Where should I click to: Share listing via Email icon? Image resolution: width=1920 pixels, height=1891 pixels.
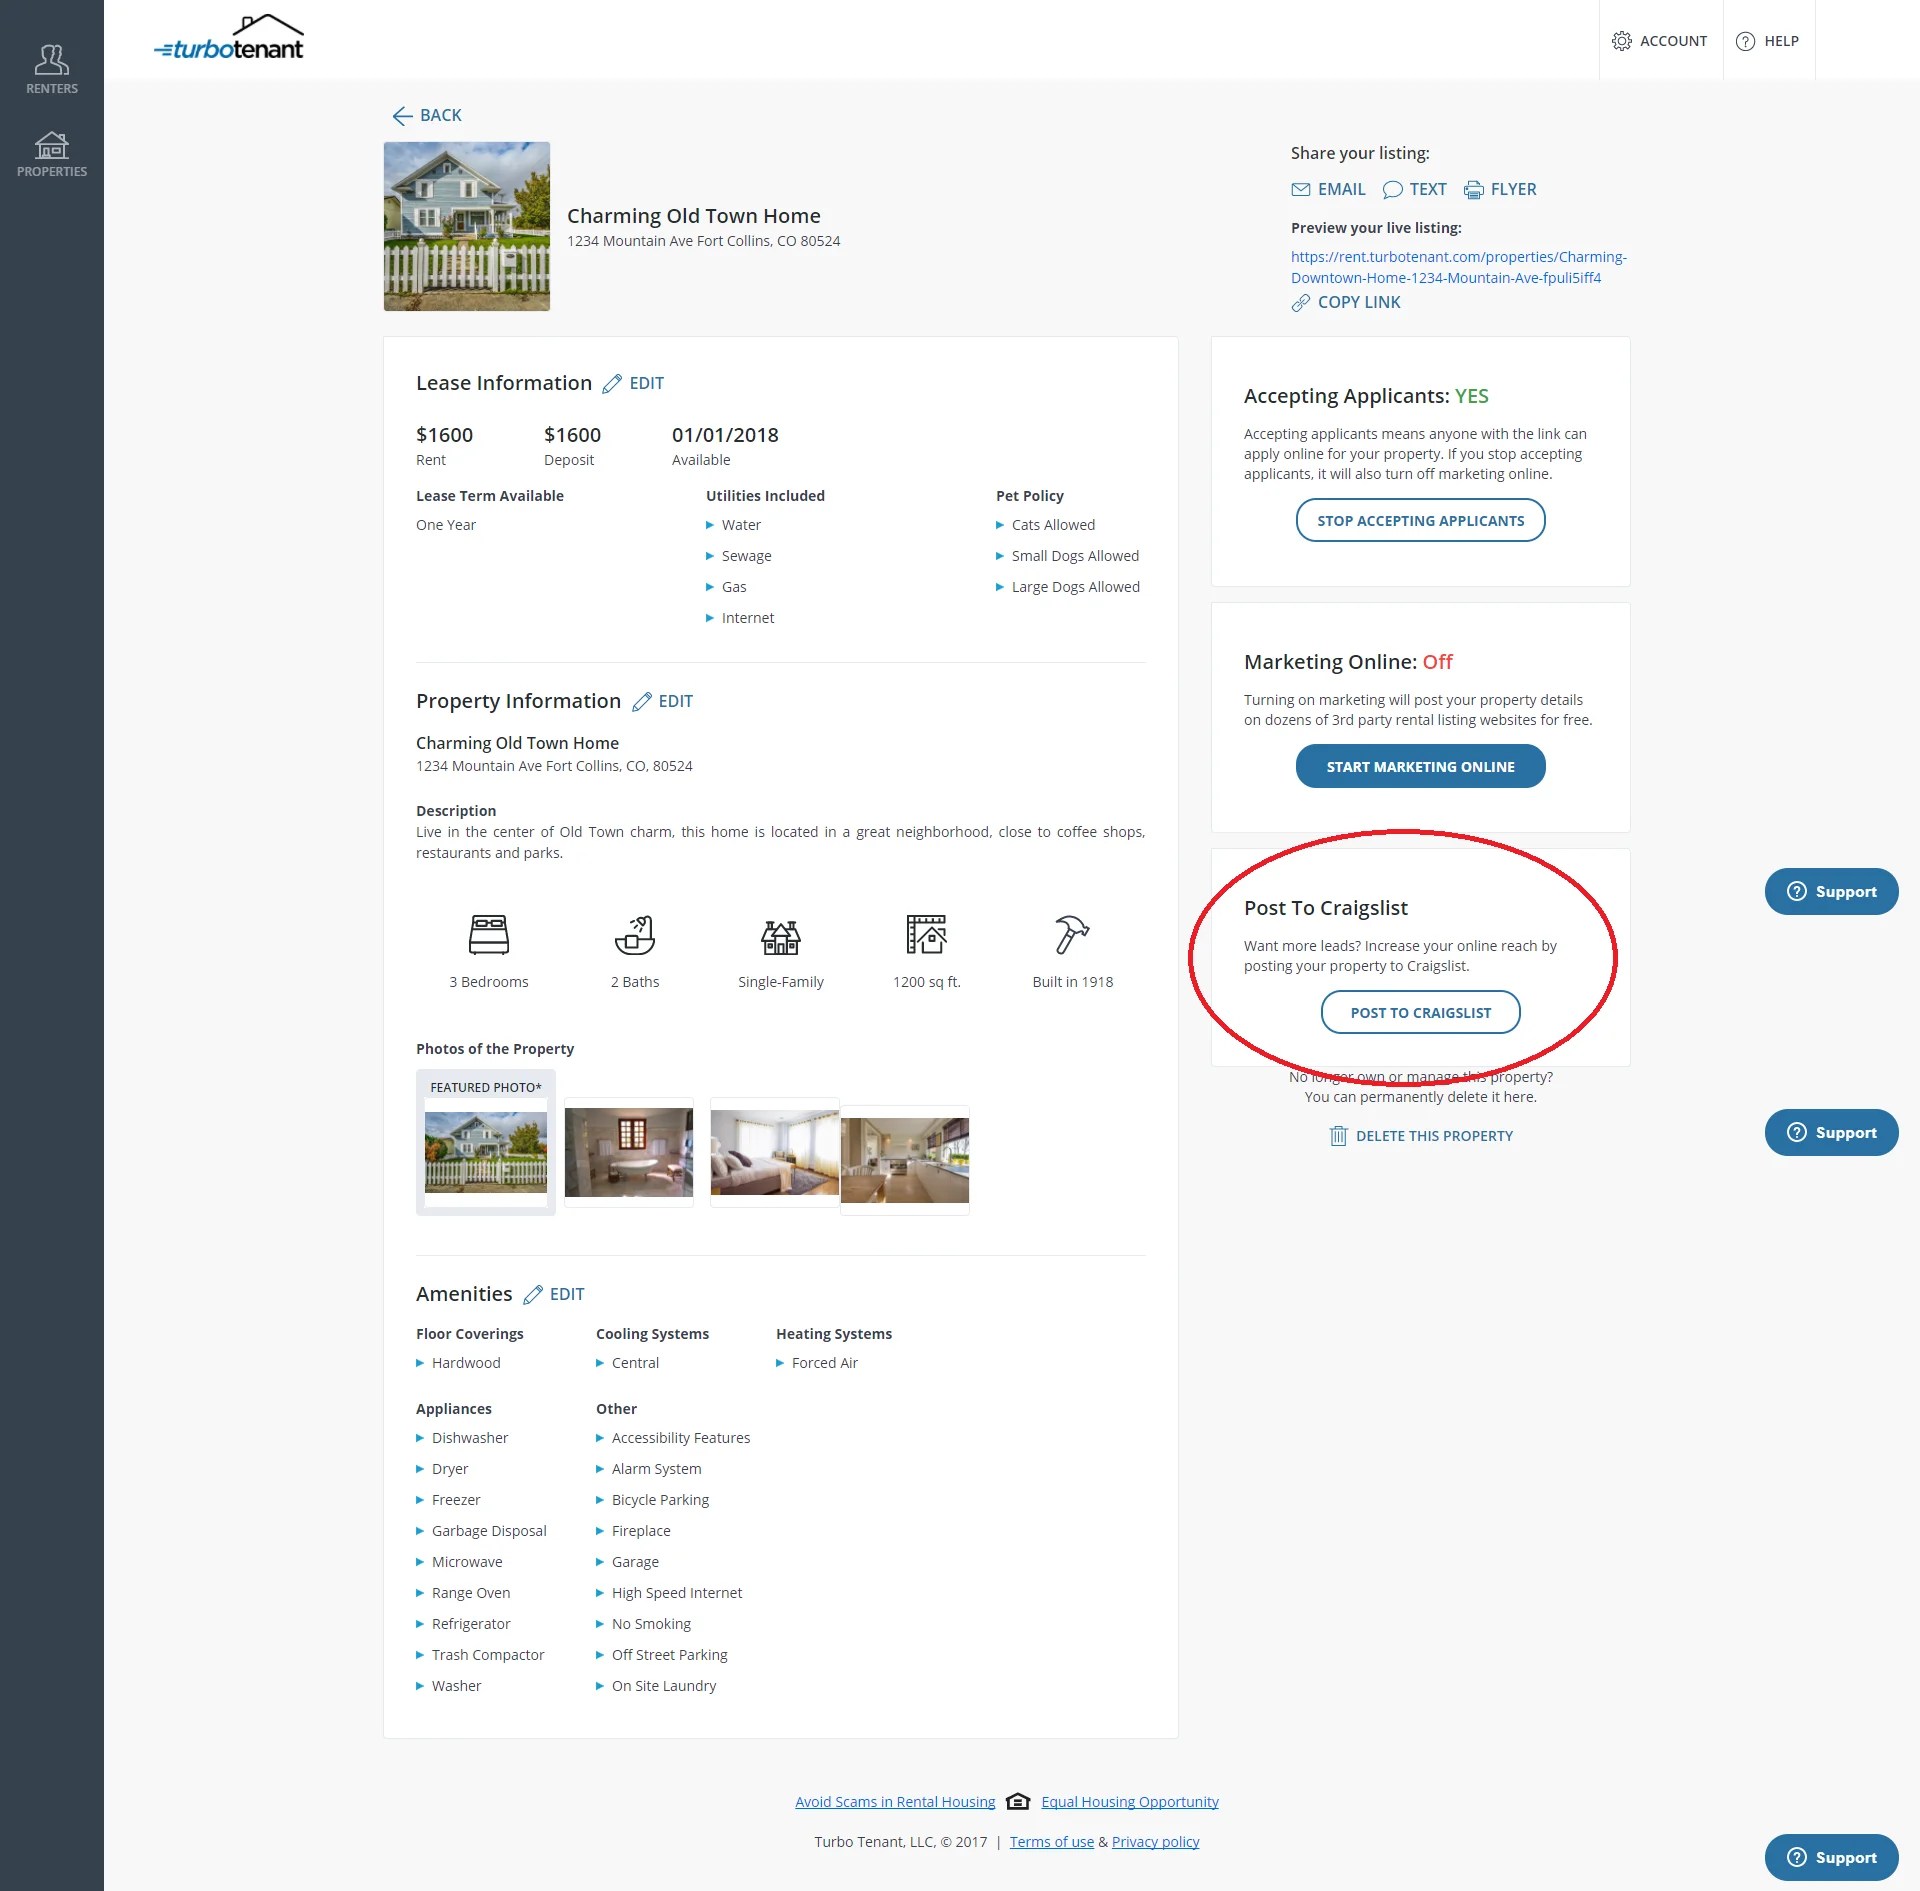click(1300, 190)
